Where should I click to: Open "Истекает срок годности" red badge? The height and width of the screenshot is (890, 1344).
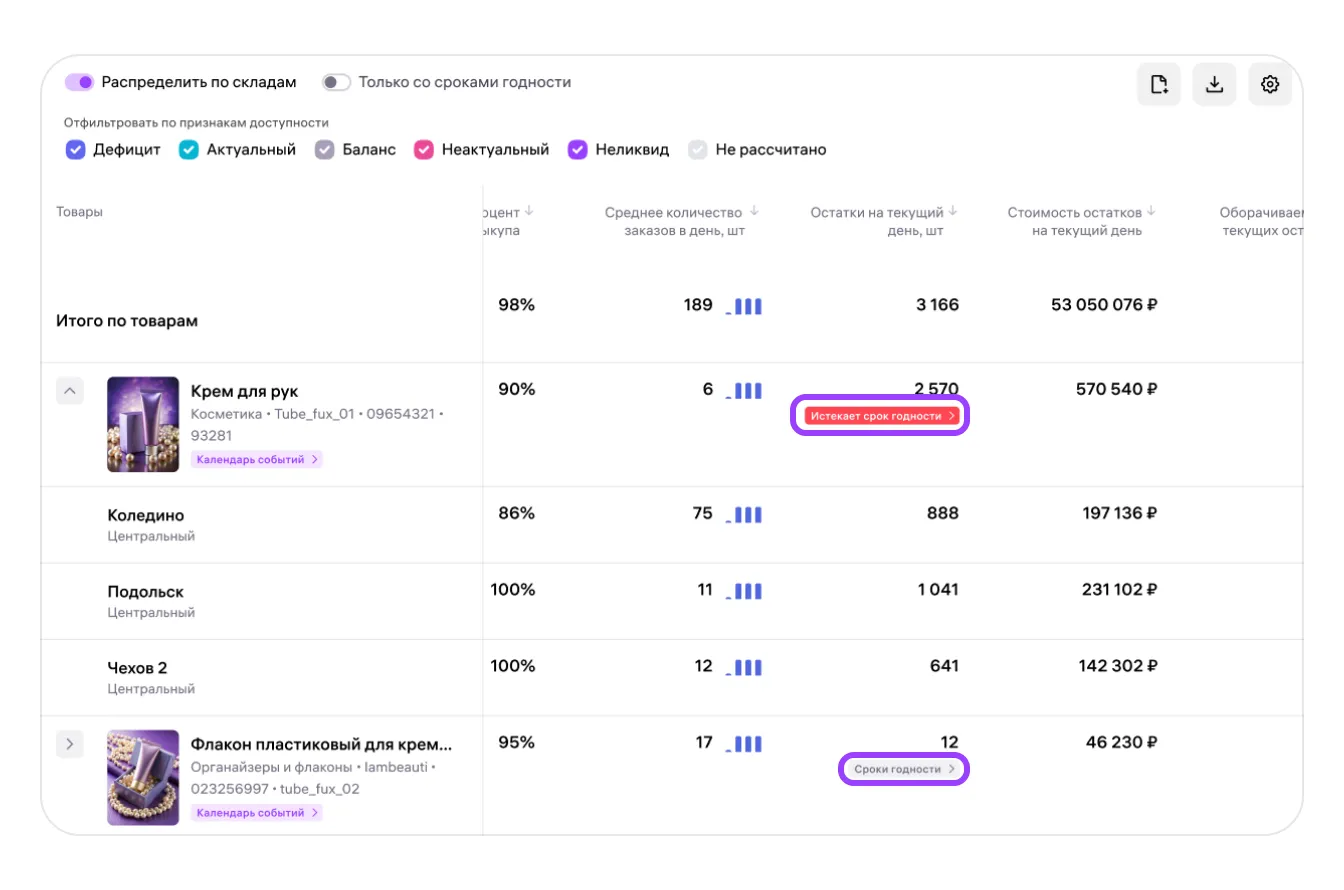point(881,416)
